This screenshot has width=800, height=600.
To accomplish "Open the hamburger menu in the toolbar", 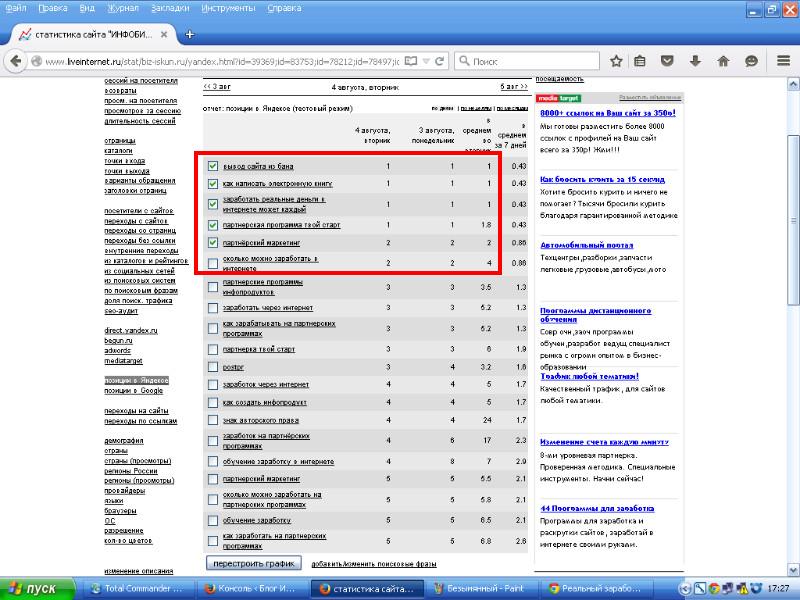I will tap(784, 61).
